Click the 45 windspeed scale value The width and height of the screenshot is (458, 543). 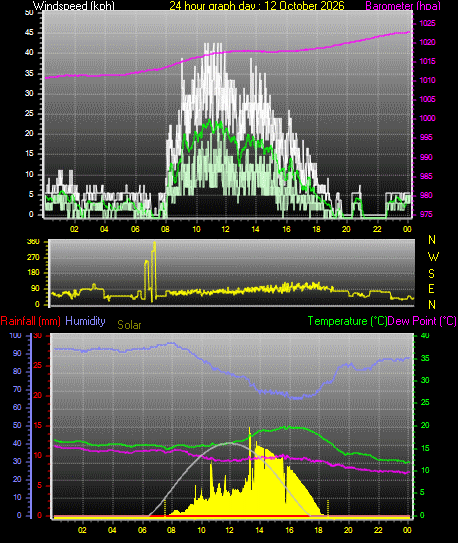(x=29, y=33)
